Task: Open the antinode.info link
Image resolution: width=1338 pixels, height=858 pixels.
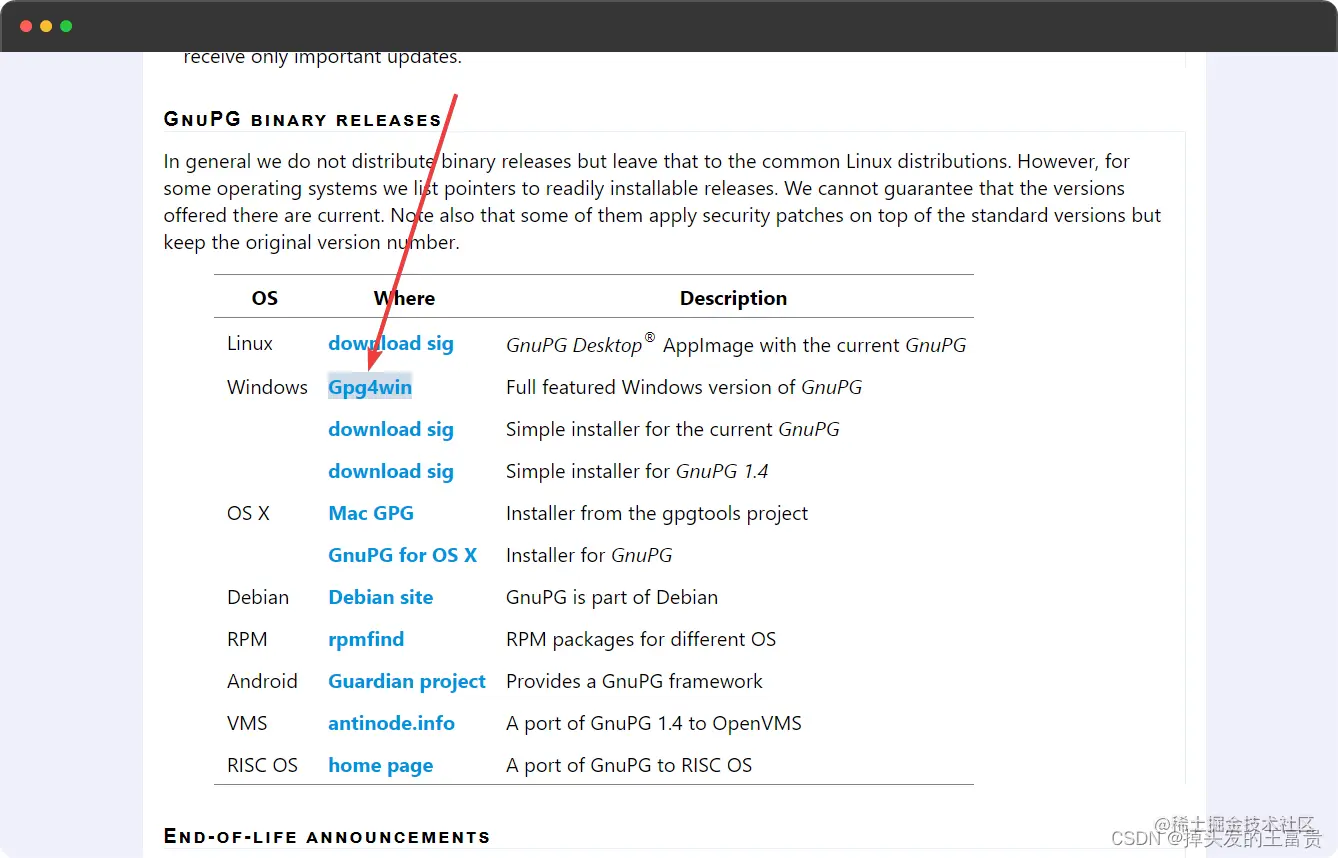Action: [391, 723]
